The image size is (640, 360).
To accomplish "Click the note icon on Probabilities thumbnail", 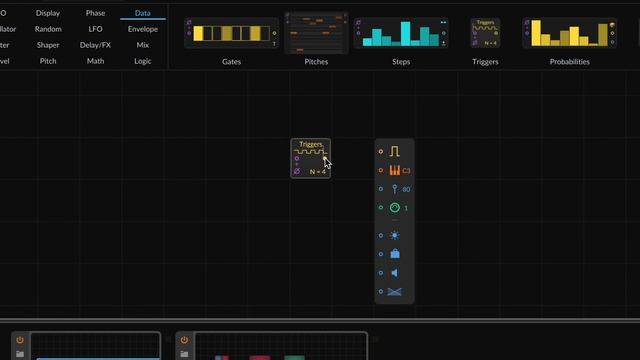I will (527, 22).
